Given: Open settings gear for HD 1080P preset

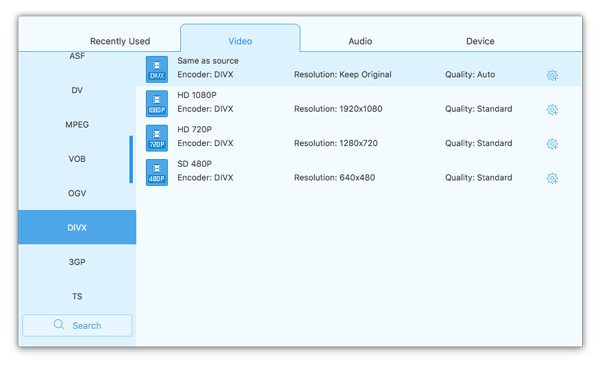Looking at the screenshot, I should pos(552,109).
